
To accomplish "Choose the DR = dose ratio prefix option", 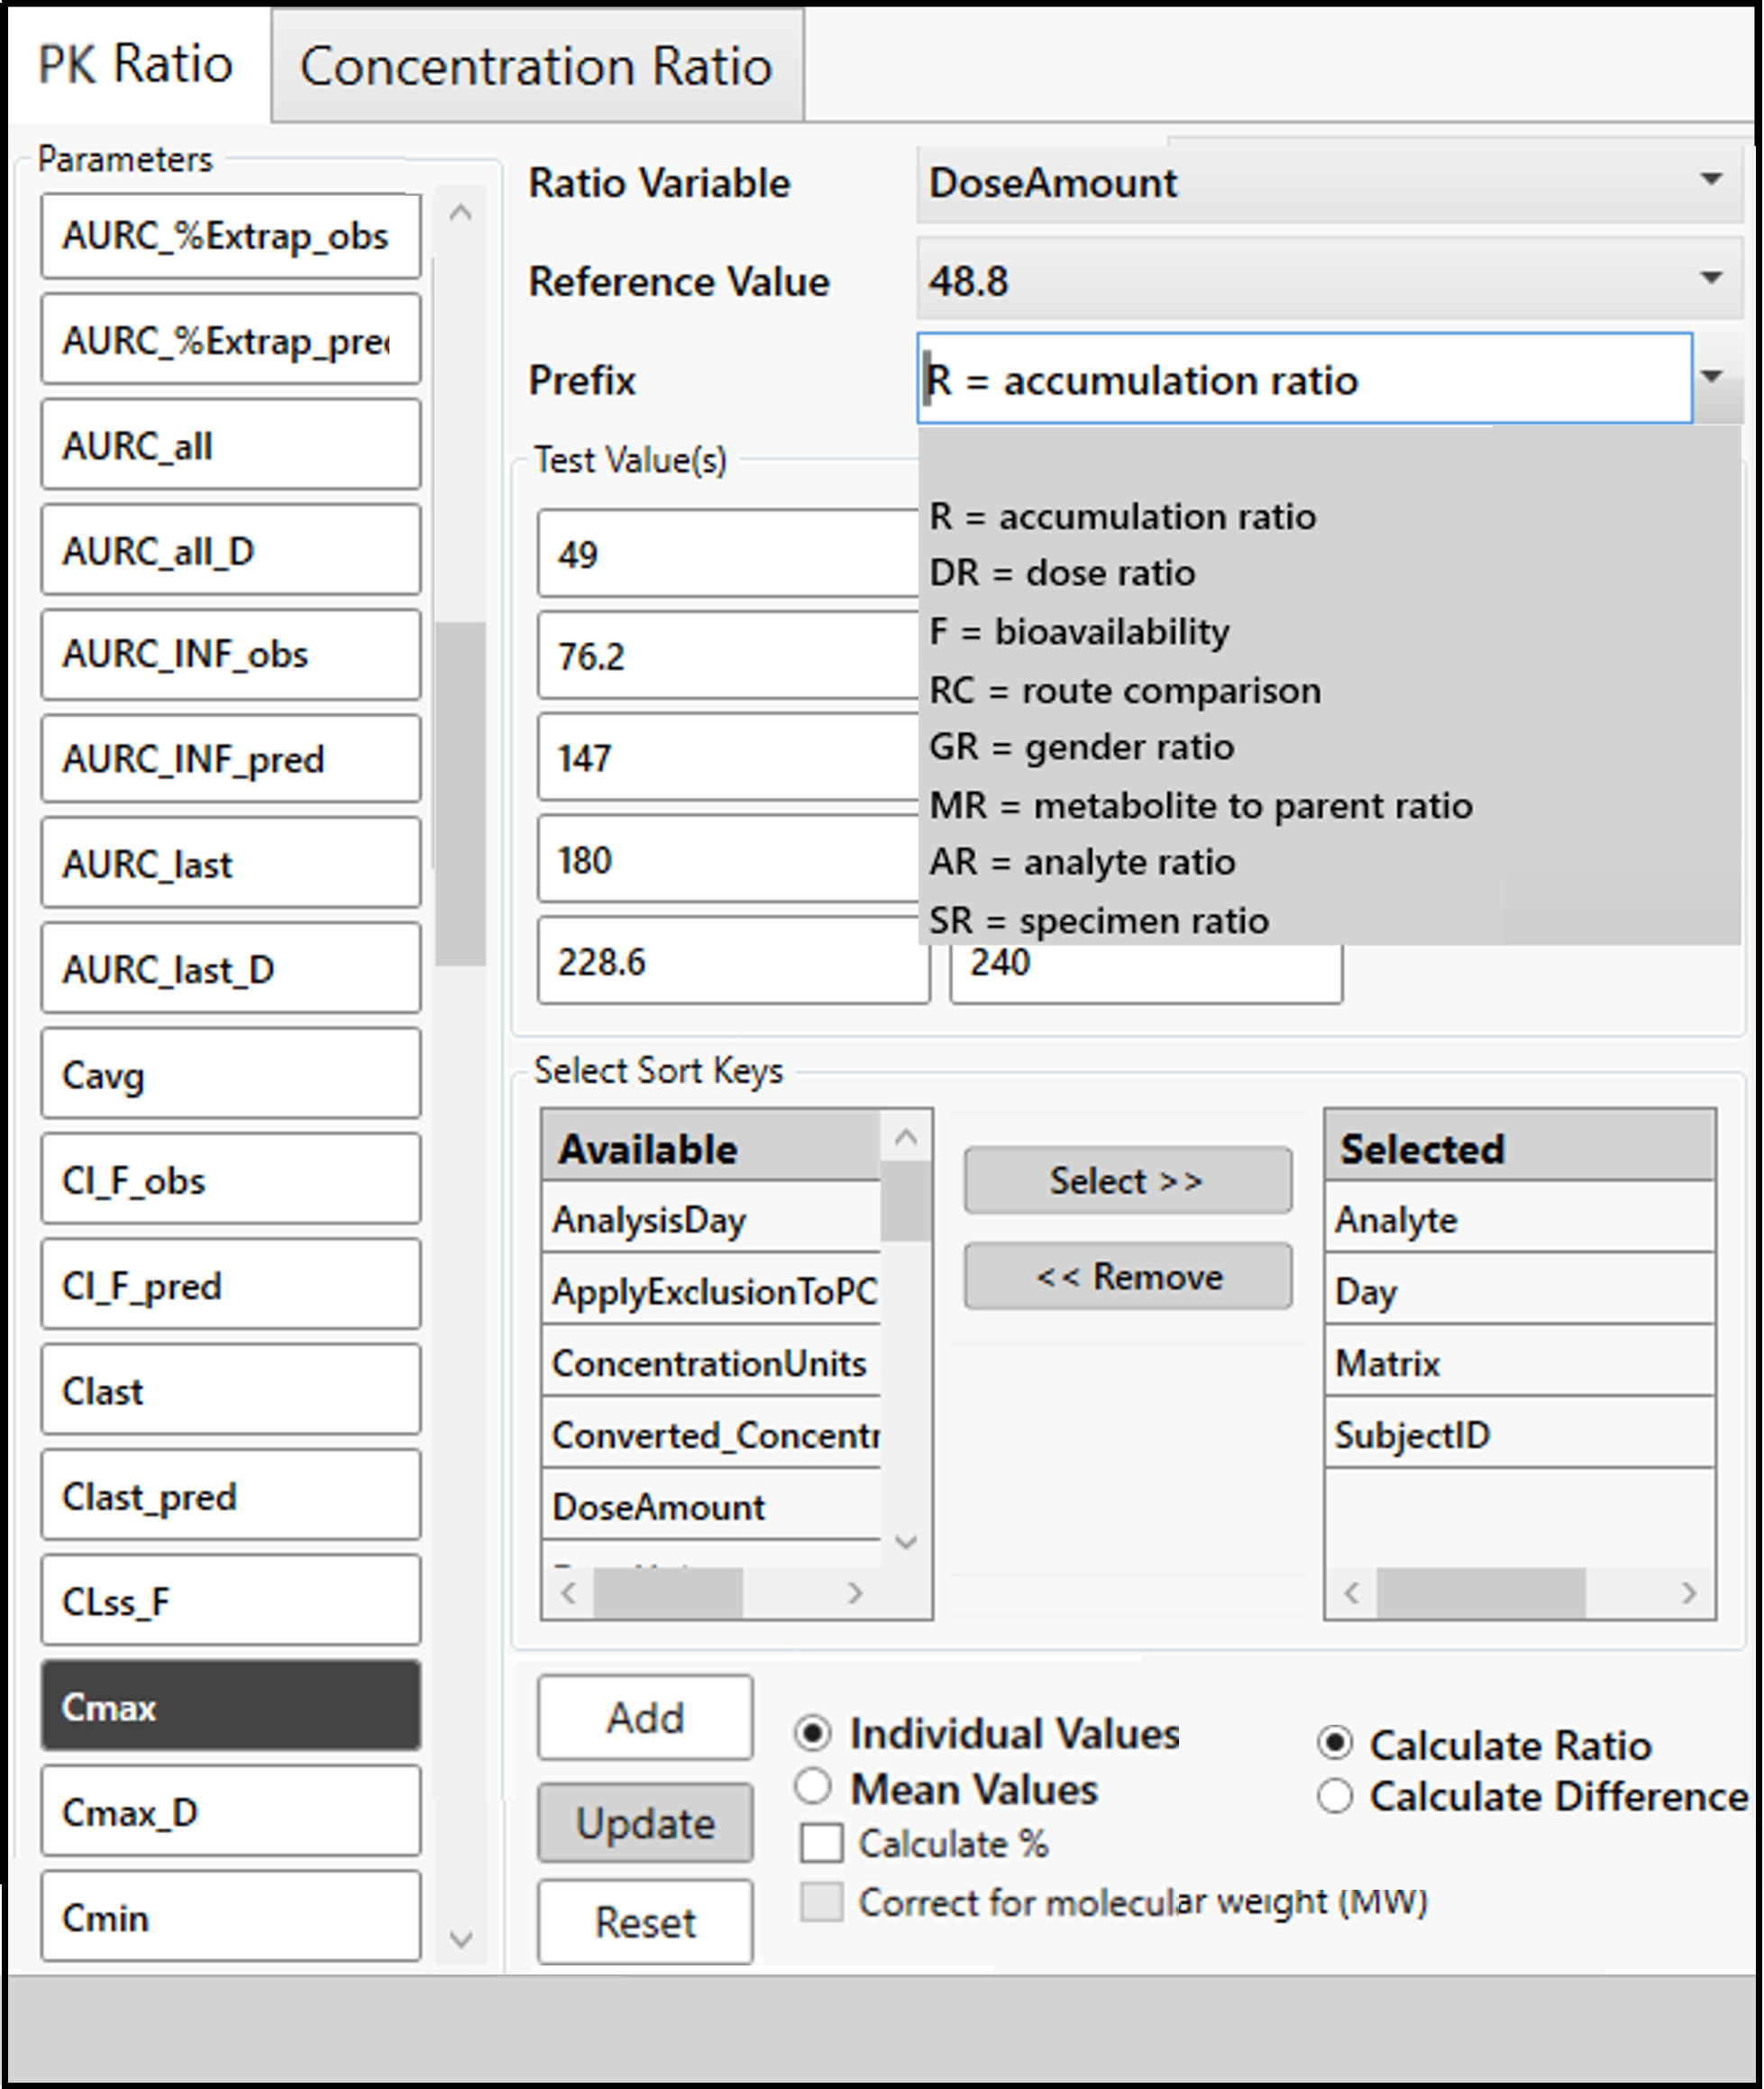I will (1061, 573).
